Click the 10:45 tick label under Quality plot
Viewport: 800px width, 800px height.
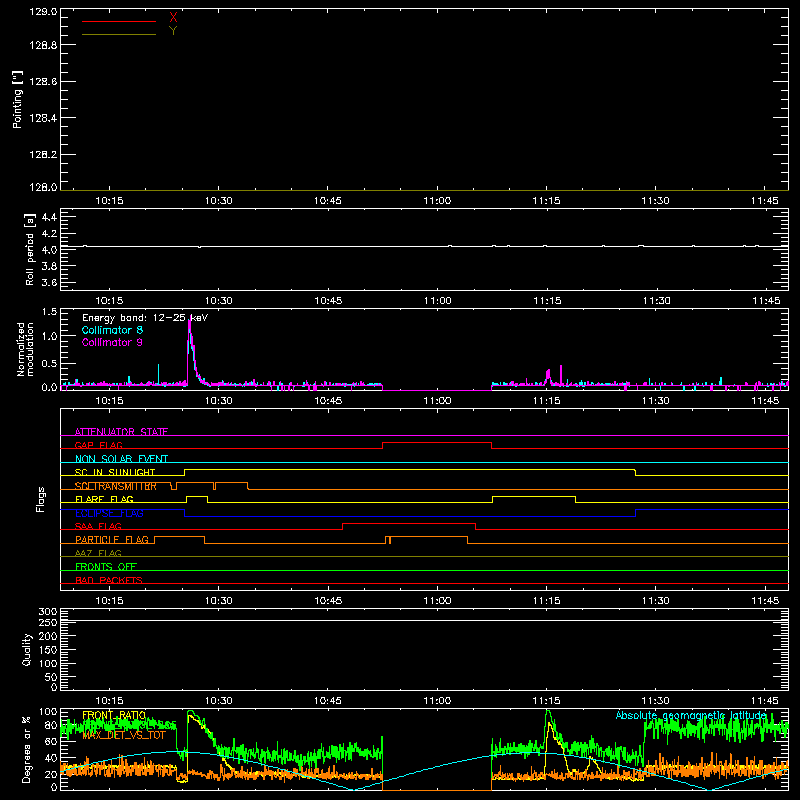(x=328, y=701)
